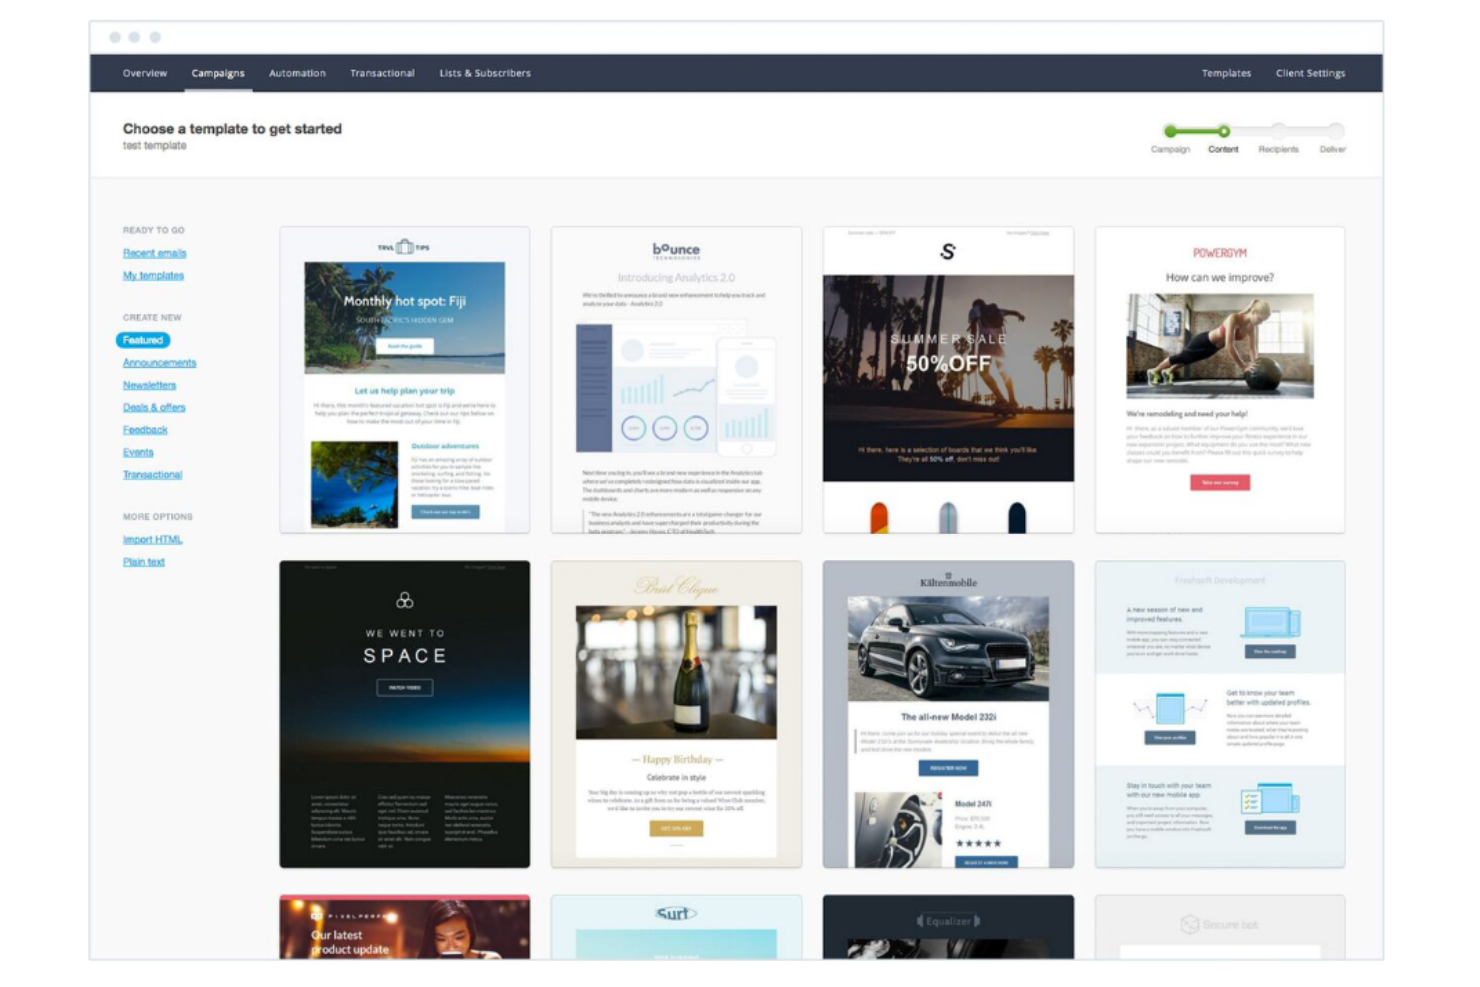Show Events templates

pyautogui.click(x=138, y=452)
